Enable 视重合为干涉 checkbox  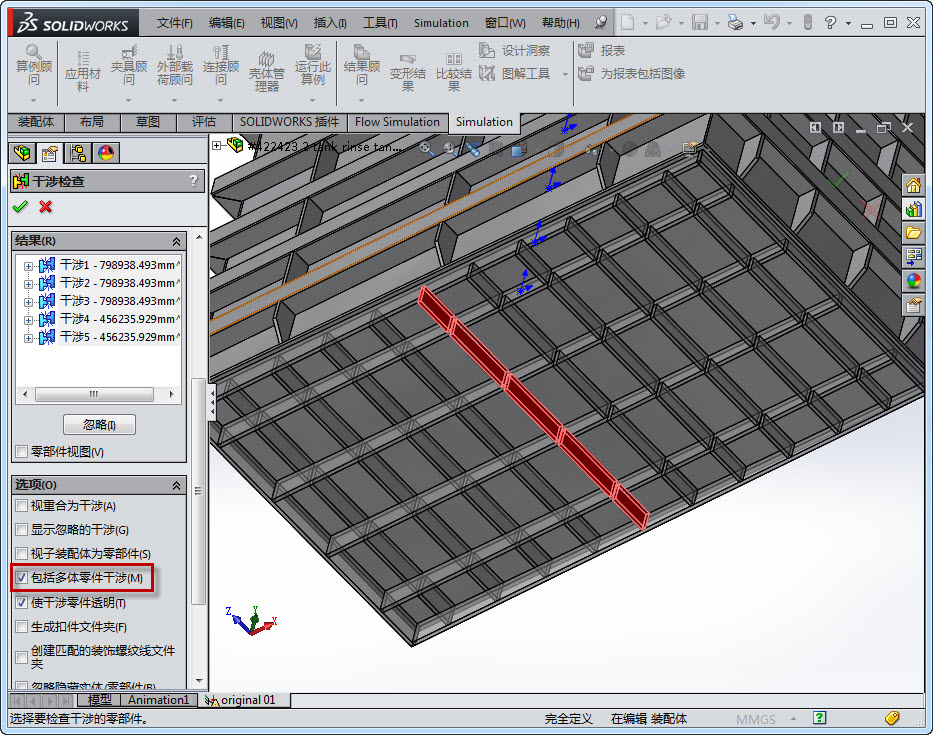22,506
